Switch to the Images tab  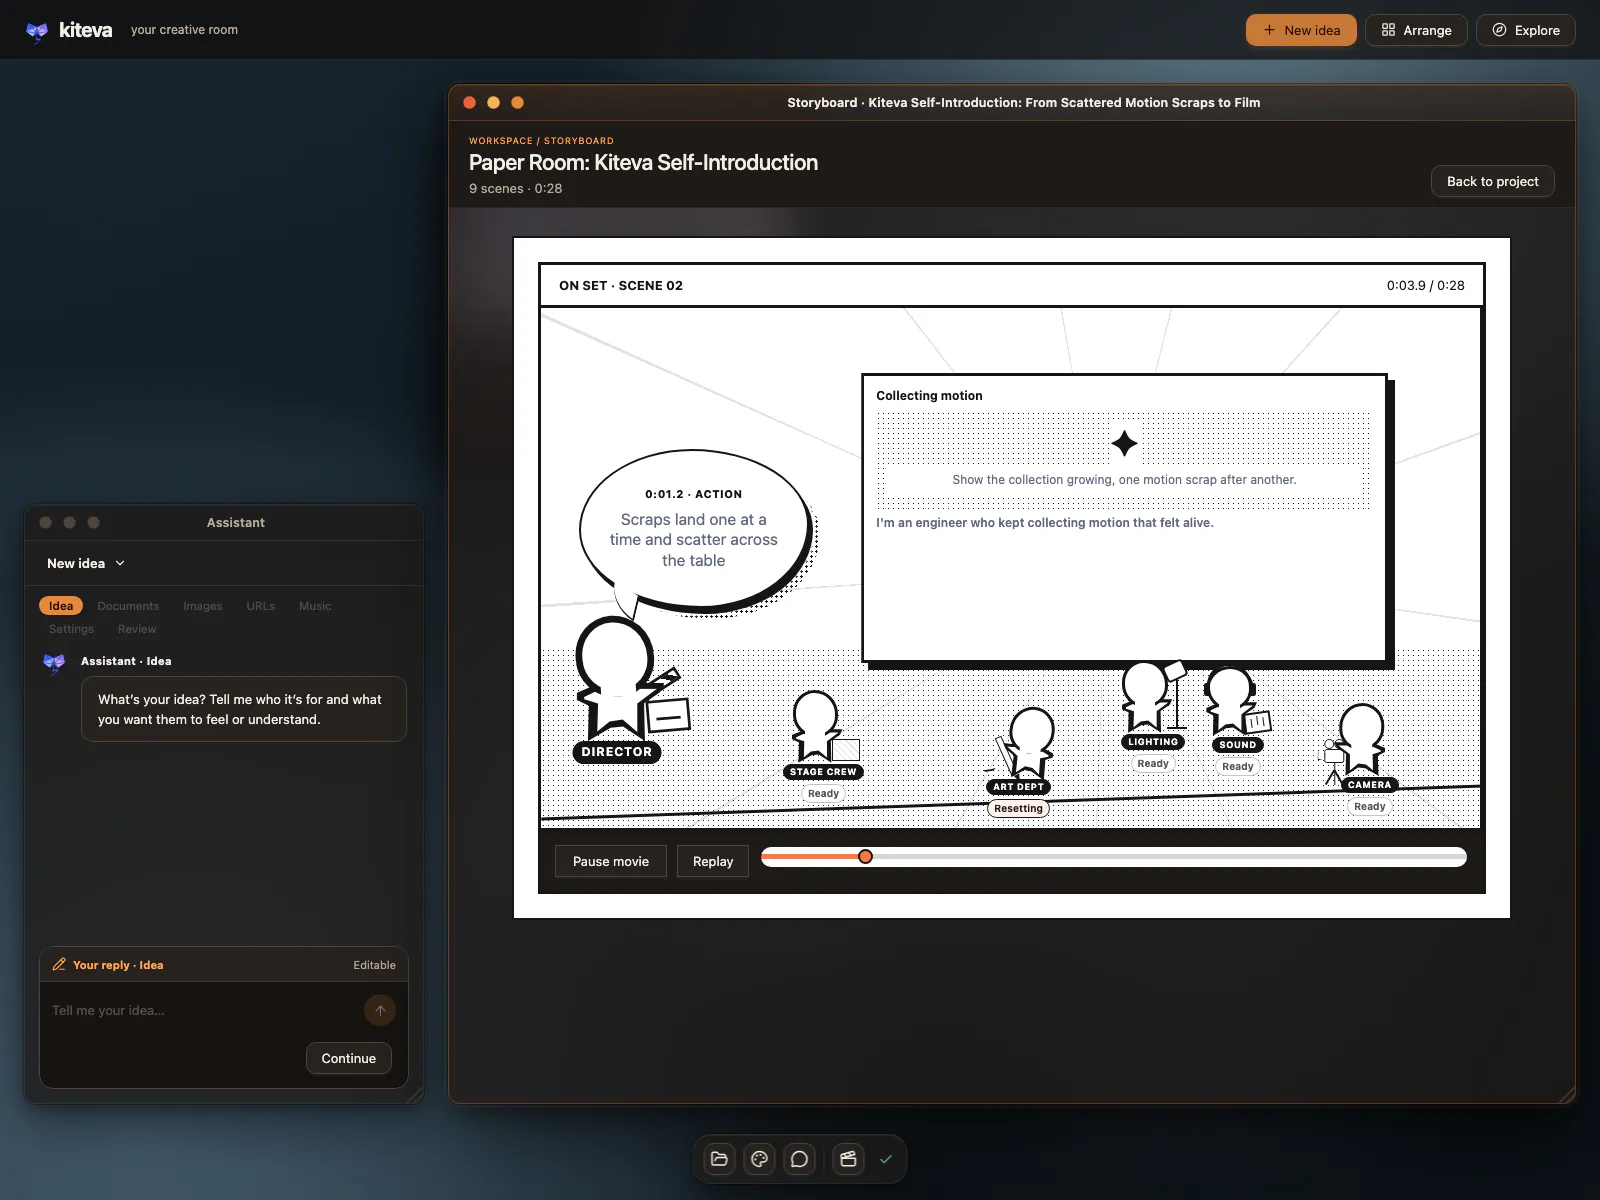coord(203,606)
